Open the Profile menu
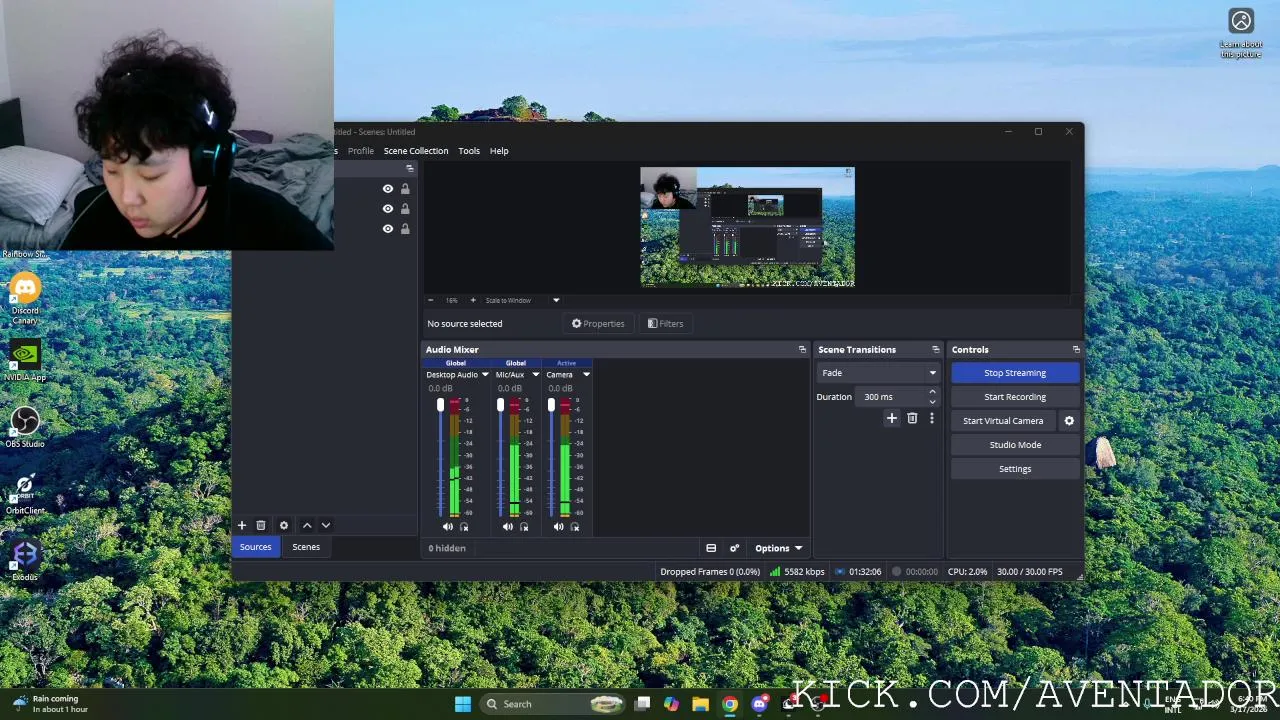The image size is (1280, 720). [x=361, y=151]
